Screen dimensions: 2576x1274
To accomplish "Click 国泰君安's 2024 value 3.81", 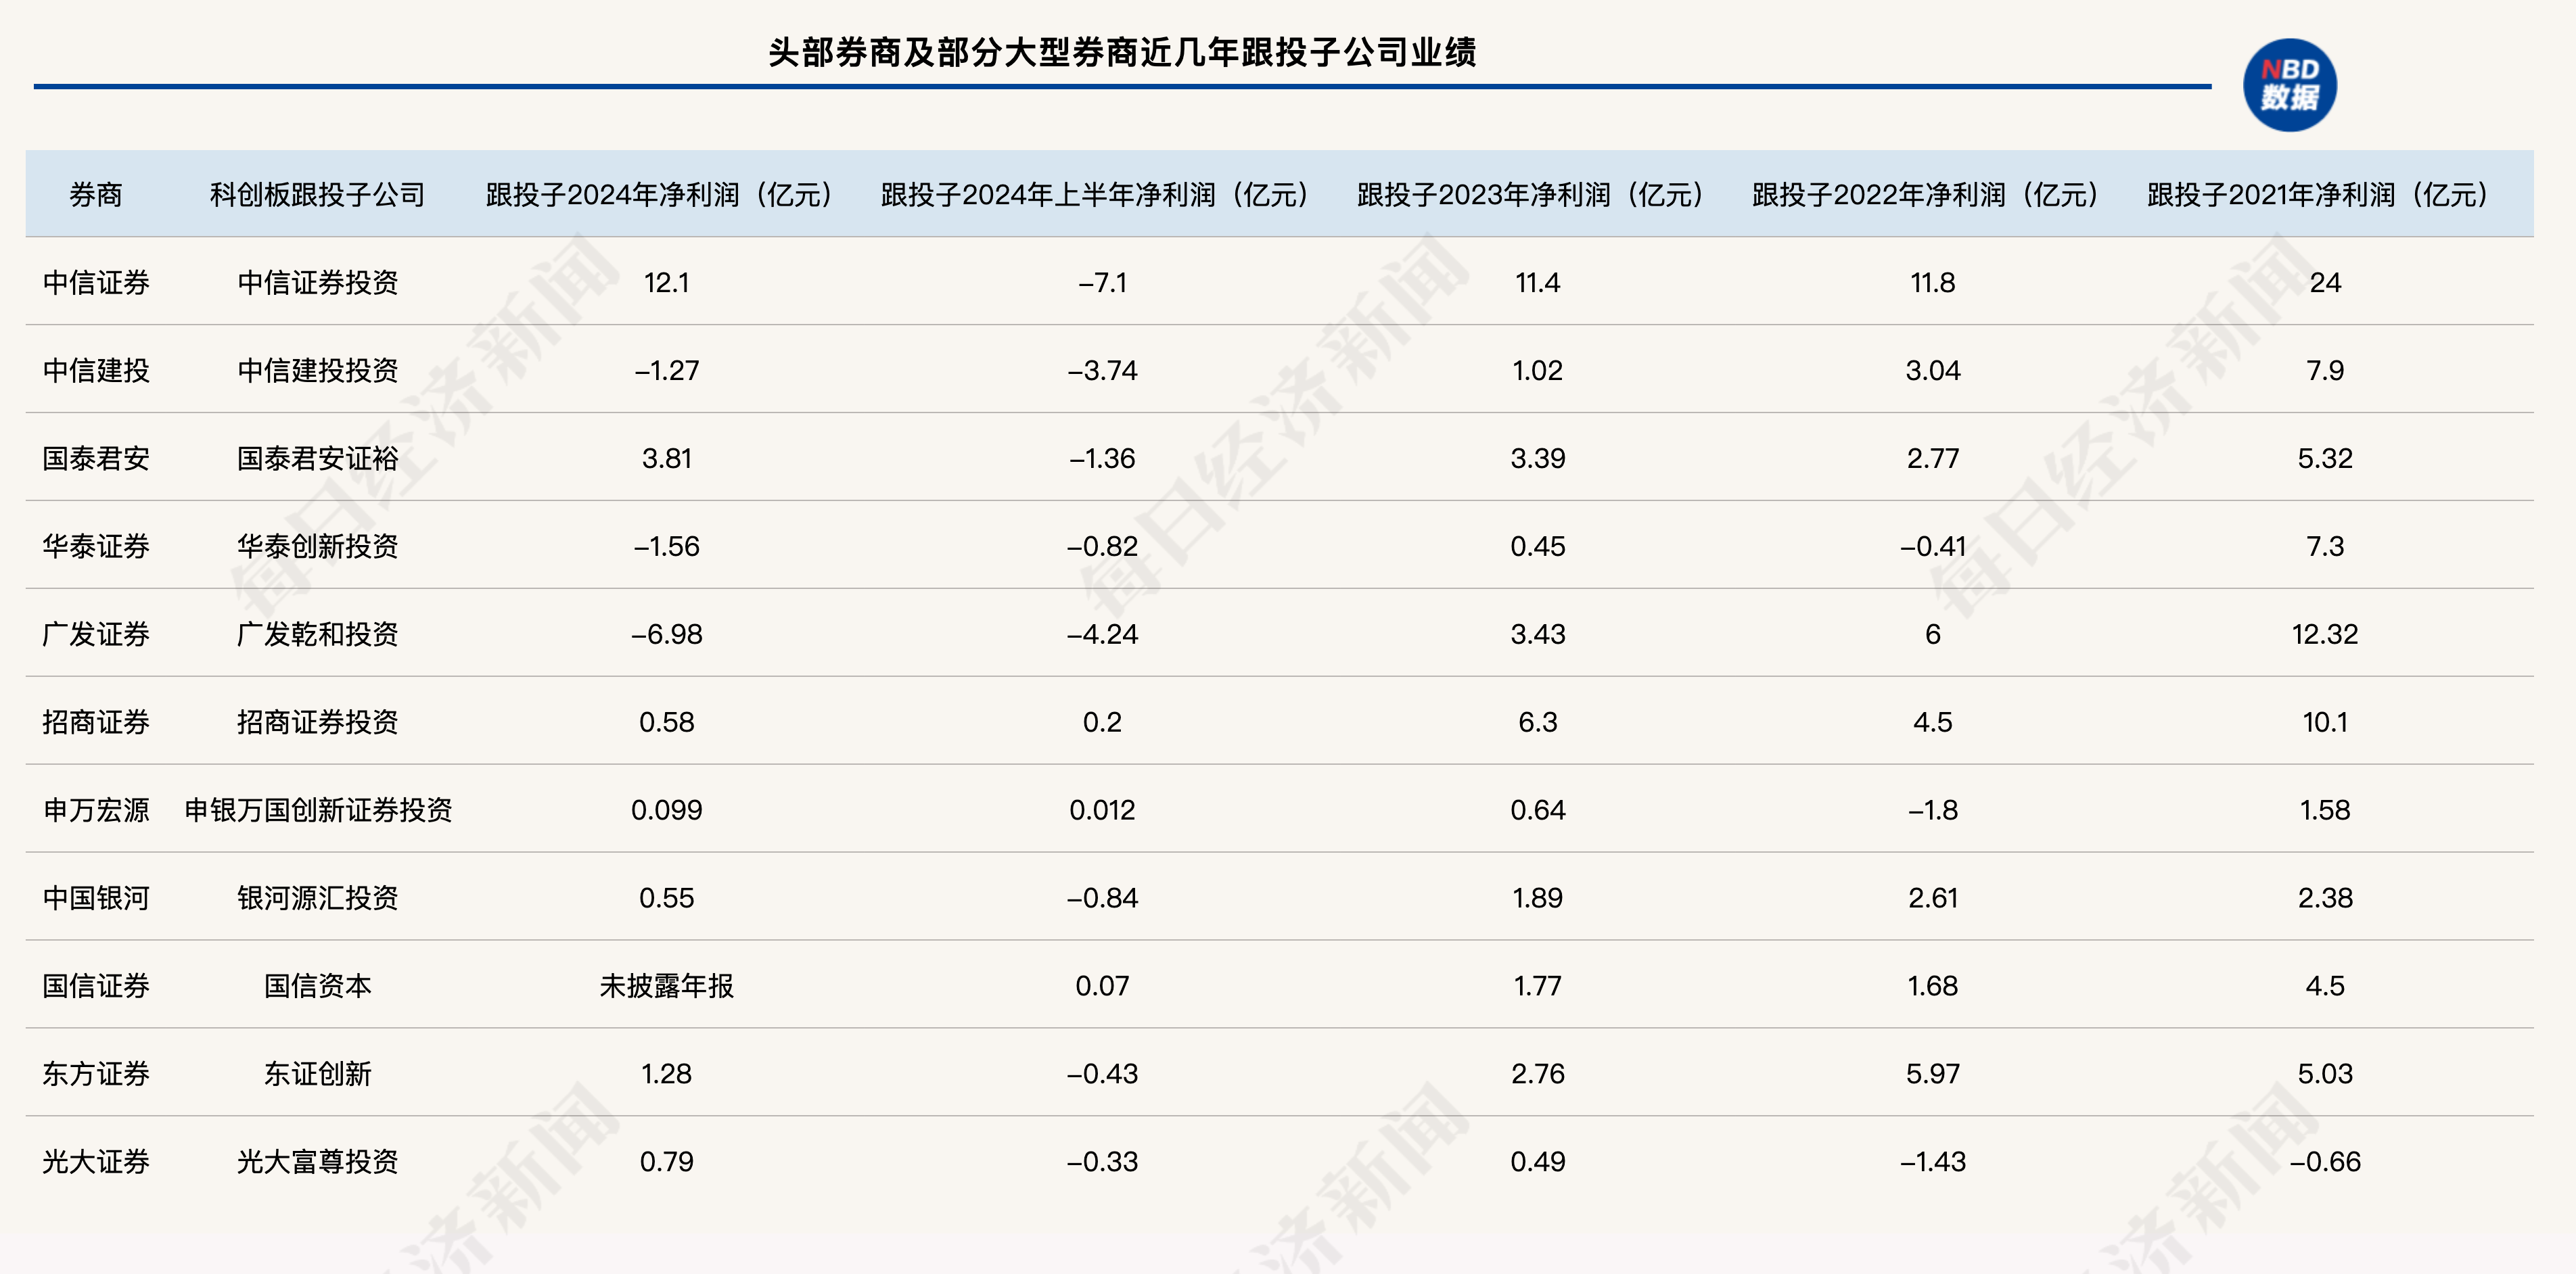I will coord(667,458).
